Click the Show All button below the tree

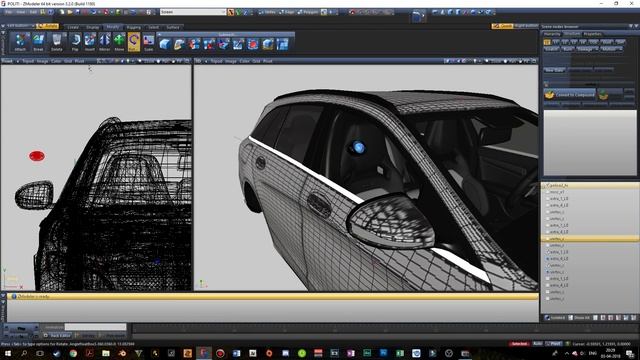pos(580,318)
